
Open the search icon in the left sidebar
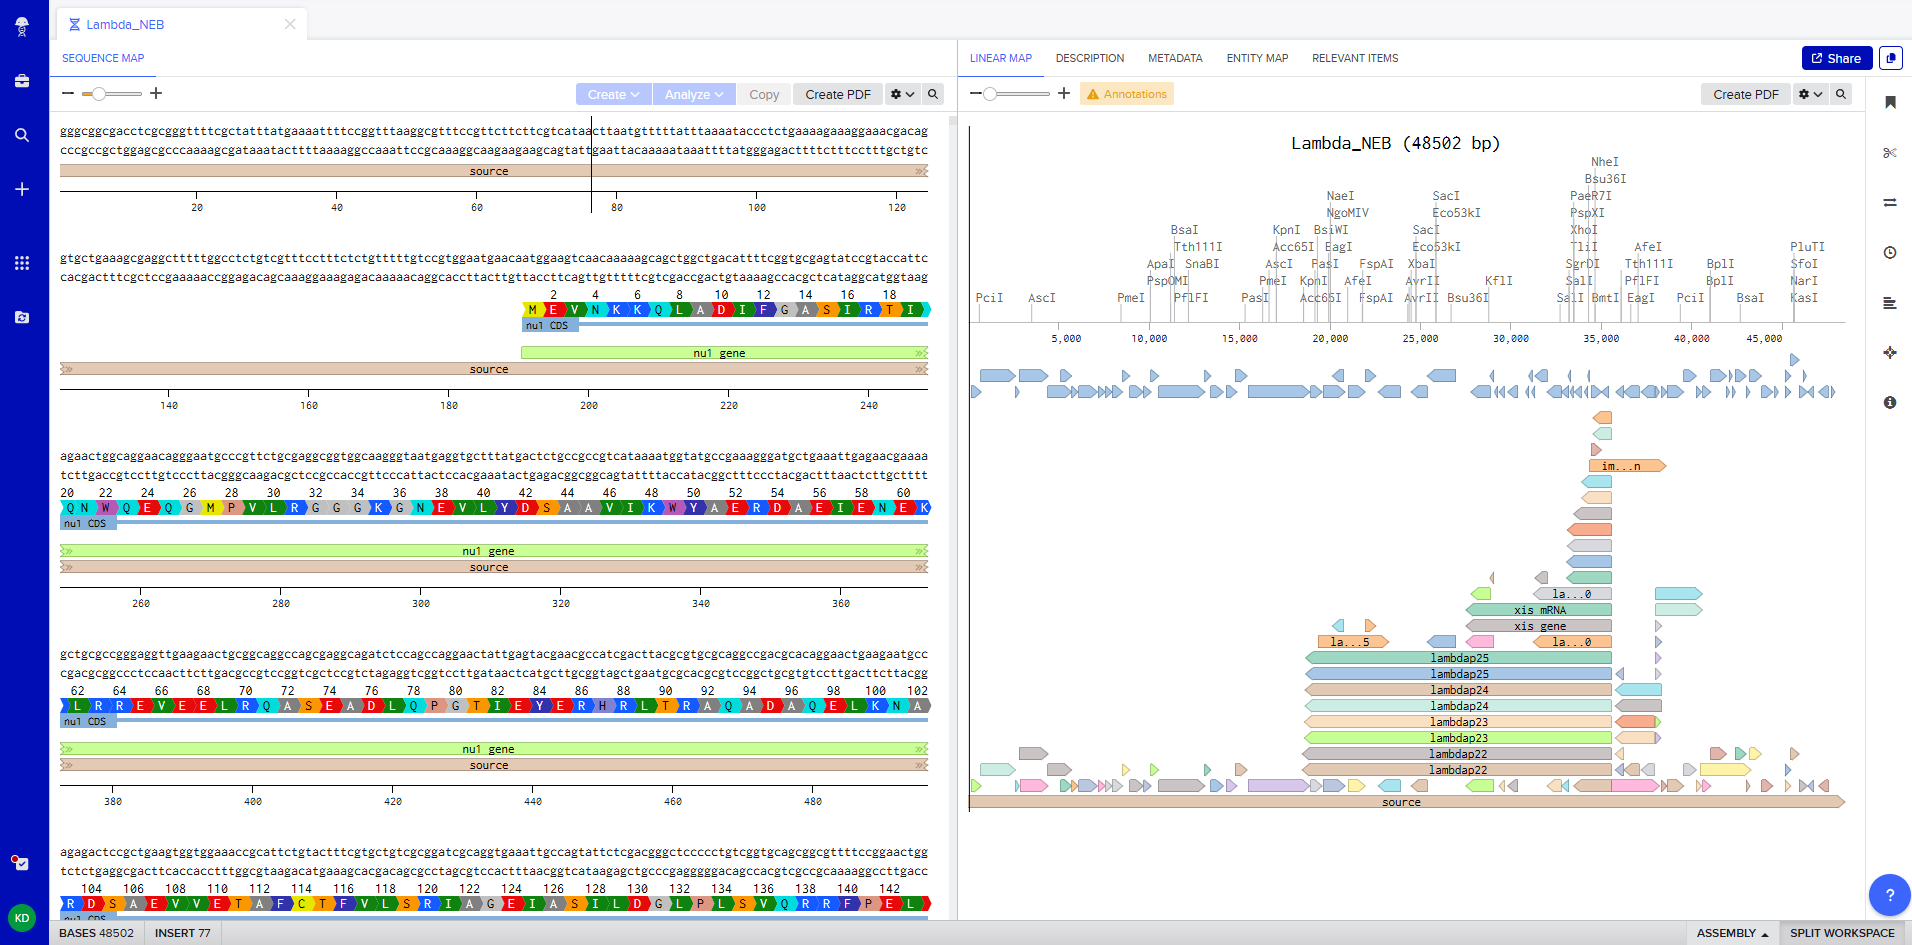point(22,134)
